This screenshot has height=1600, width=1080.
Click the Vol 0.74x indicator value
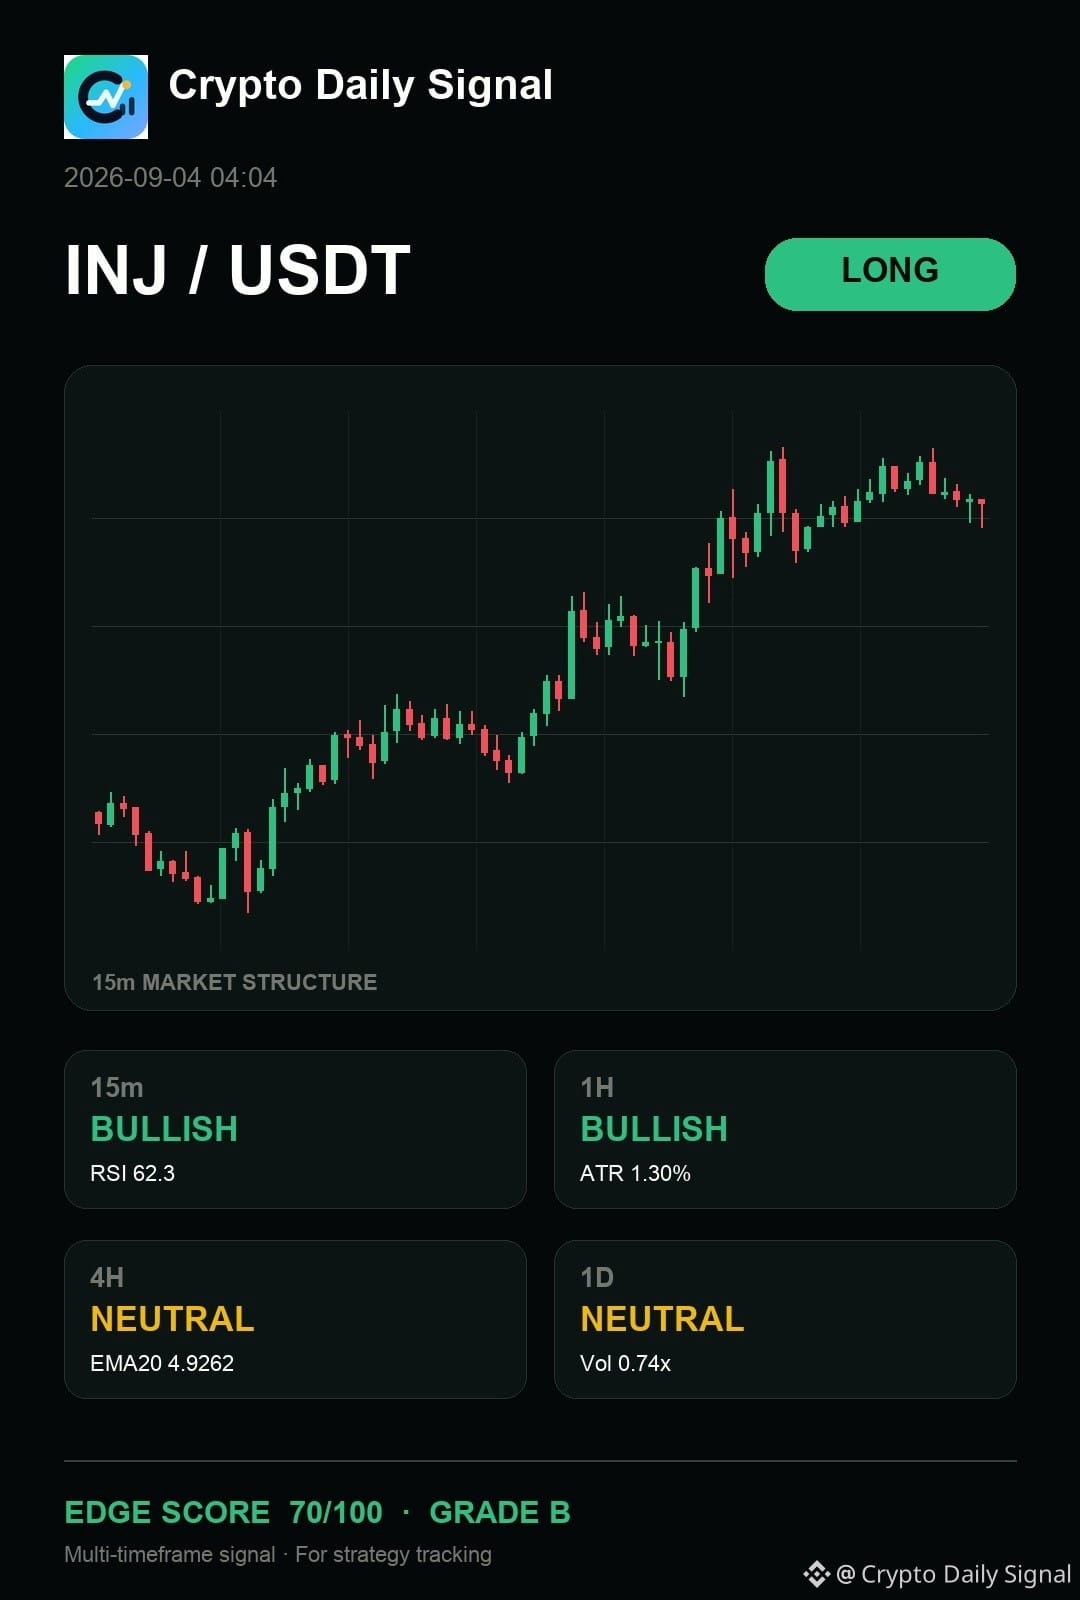(625, 1363)
